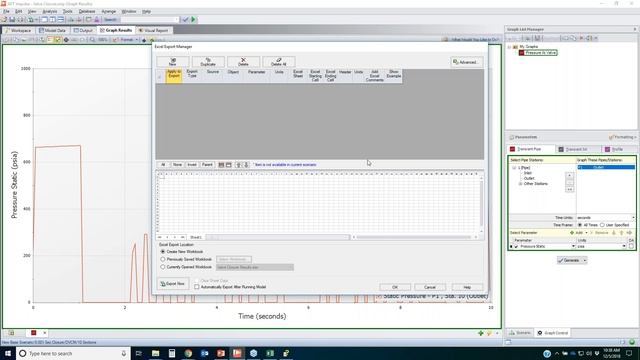Click the zoom magnifier icon in graph toolbar
The height and width of the screenshot is (360, 640).
click(x=92, y=40)
